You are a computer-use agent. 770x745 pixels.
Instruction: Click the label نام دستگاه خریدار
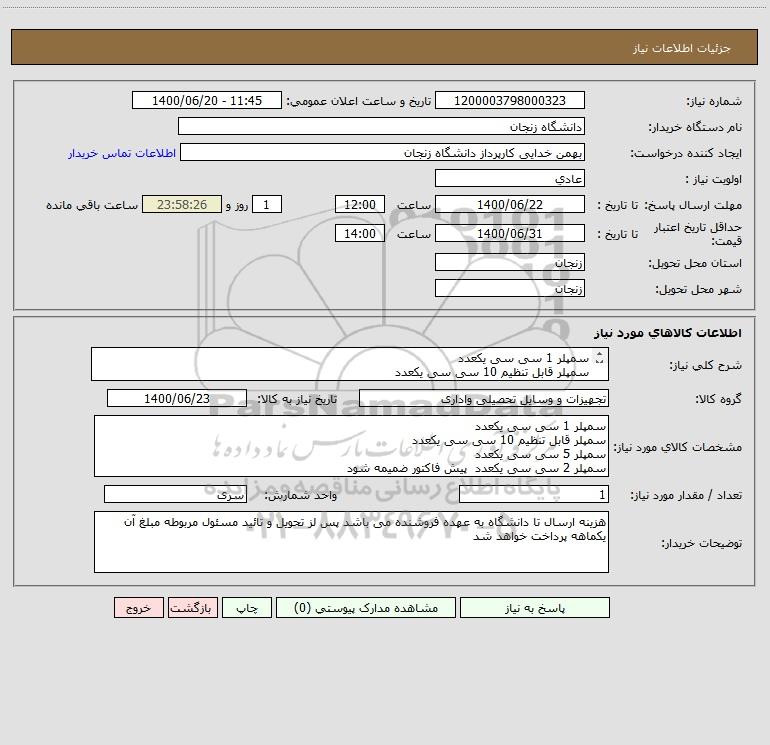pyautogui.click(x=695, y=127)
